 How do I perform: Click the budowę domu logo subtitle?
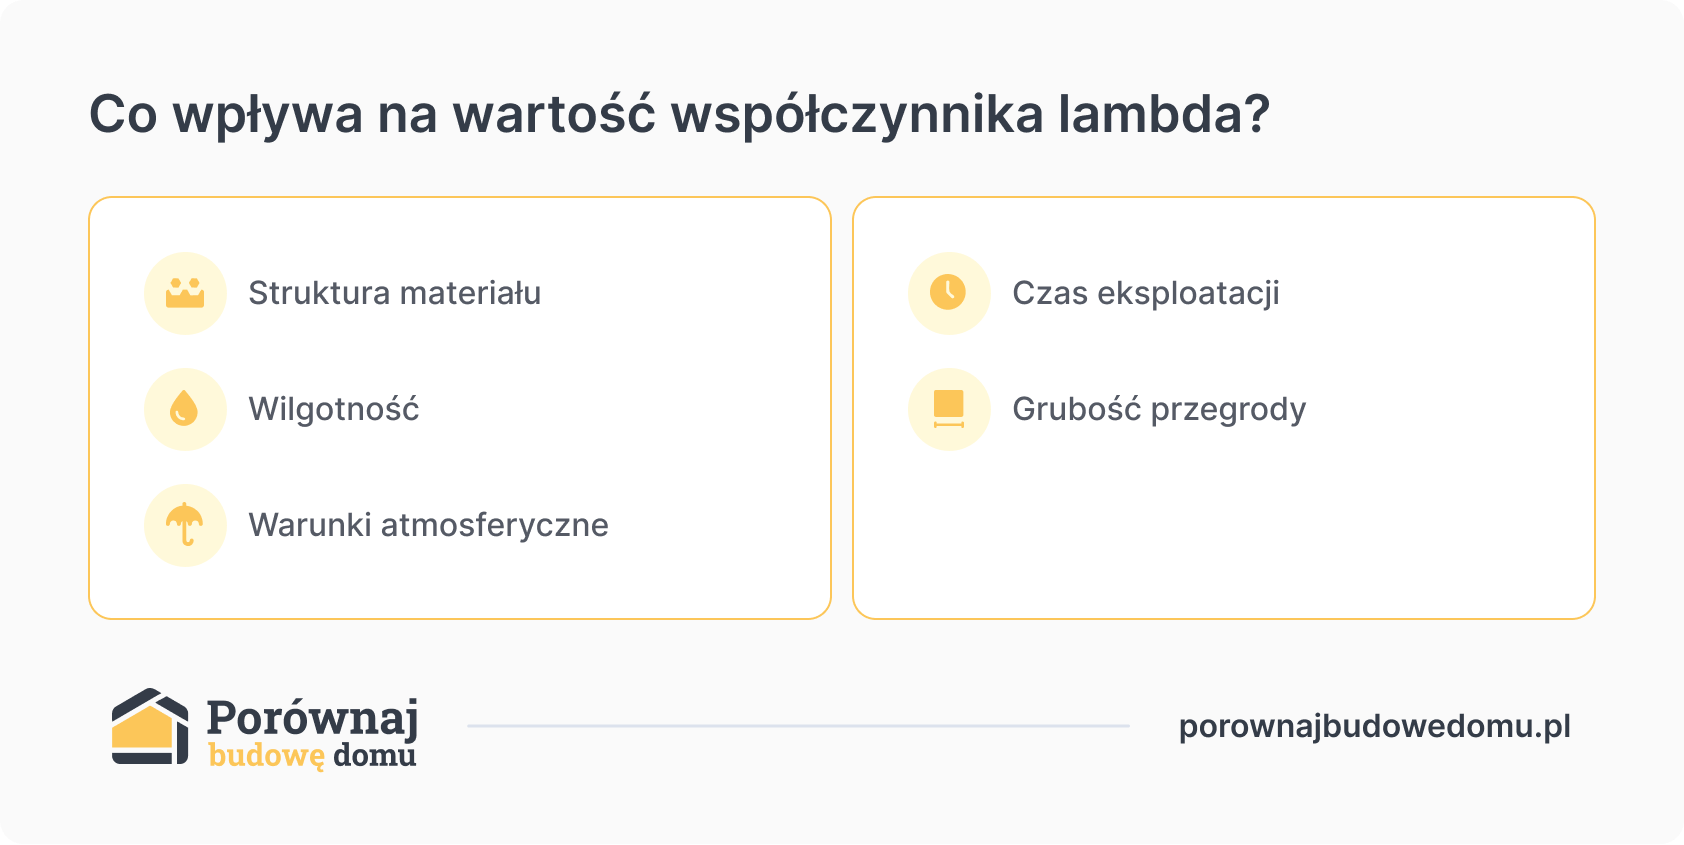tap(312, 756)
